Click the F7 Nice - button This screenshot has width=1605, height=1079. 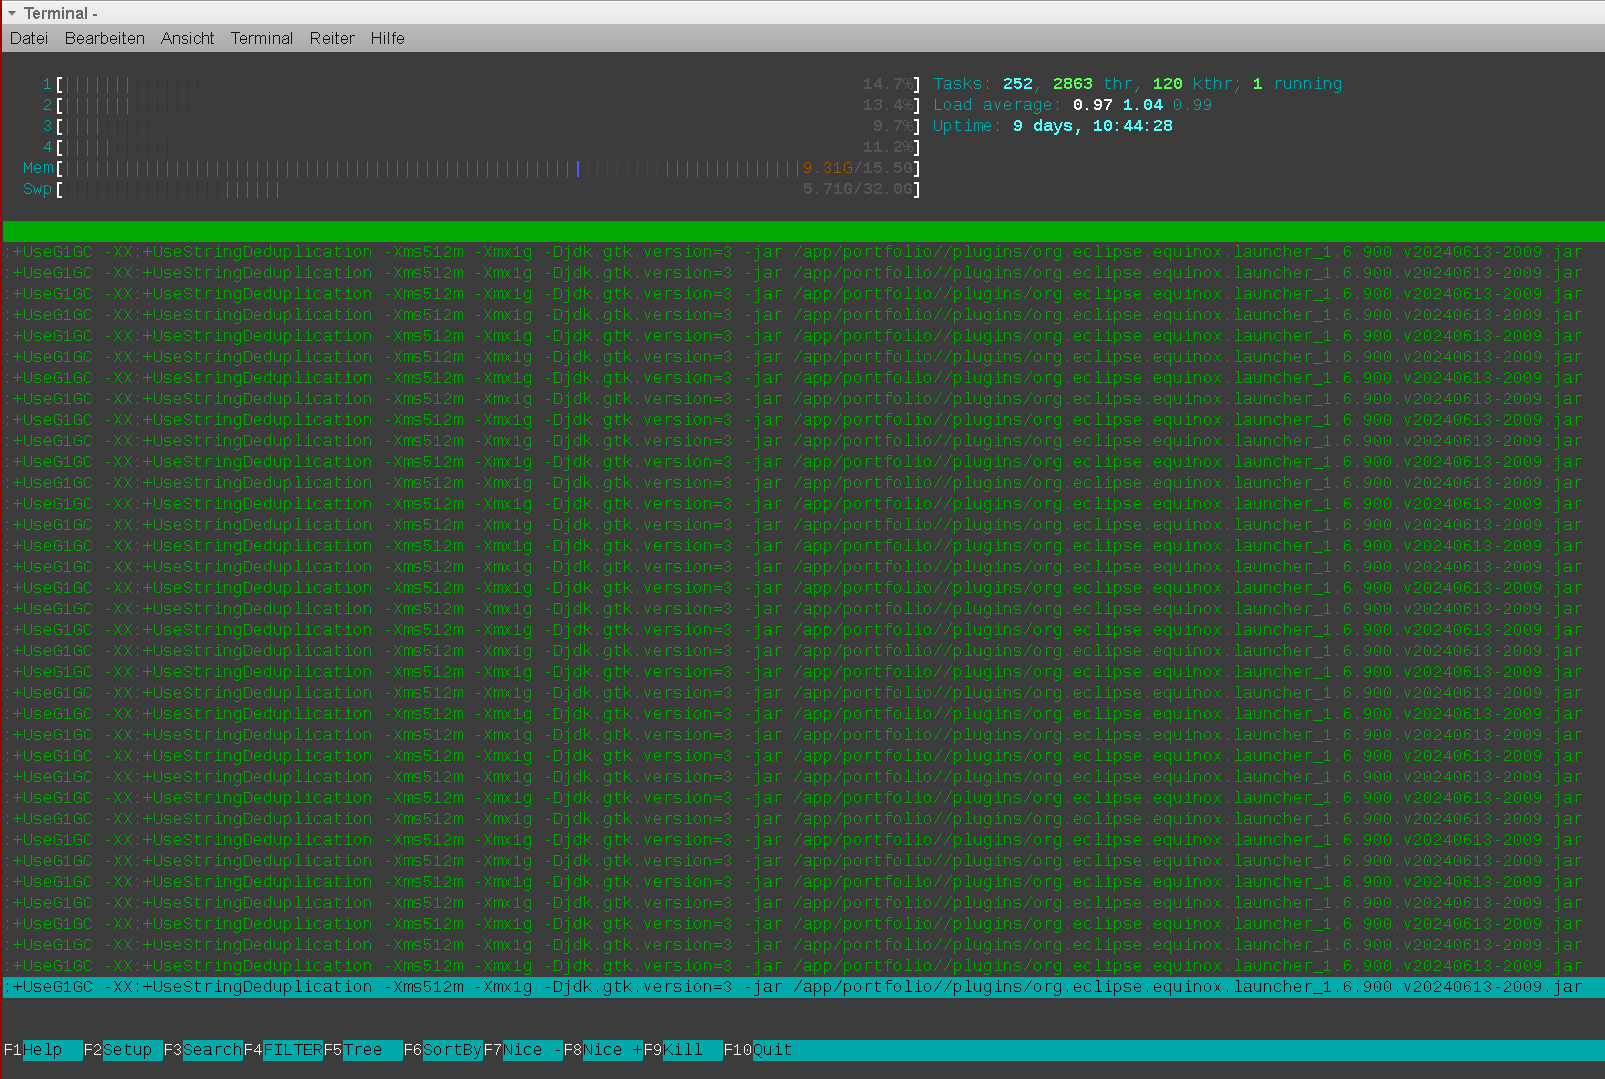[523, 1050]
